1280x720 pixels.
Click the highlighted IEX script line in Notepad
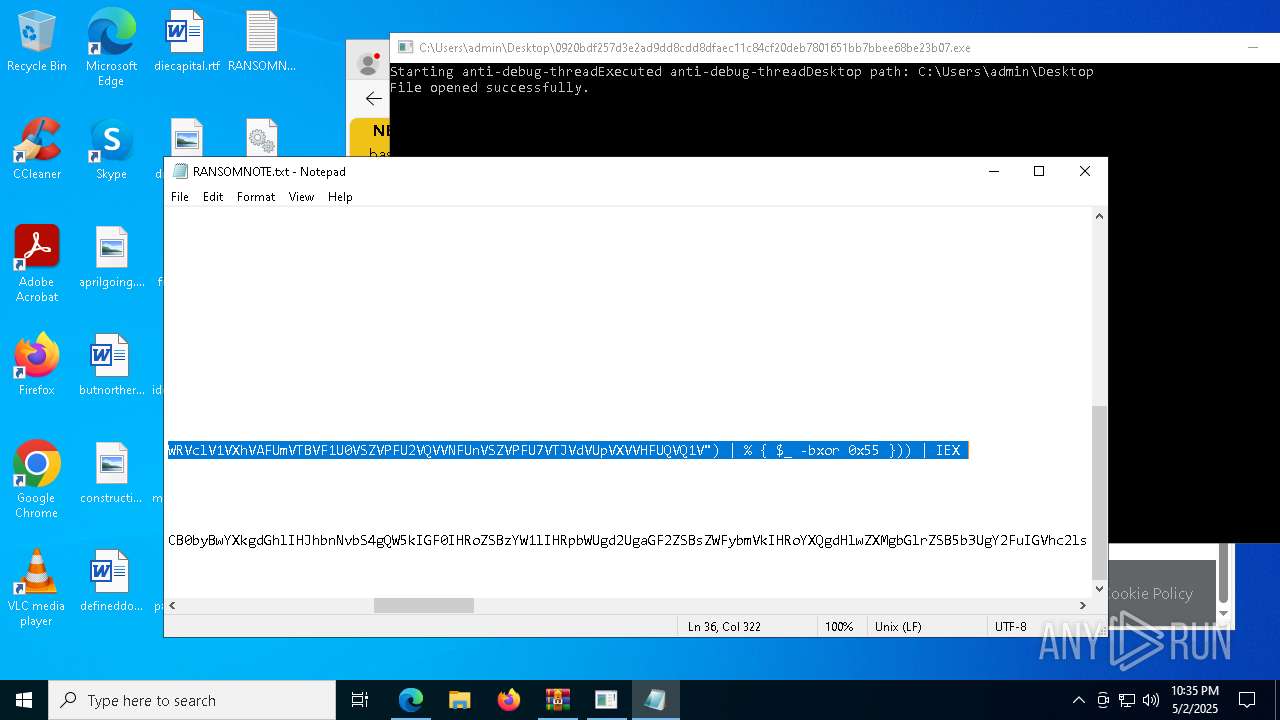pyautogui.click(x=568, y=450)
